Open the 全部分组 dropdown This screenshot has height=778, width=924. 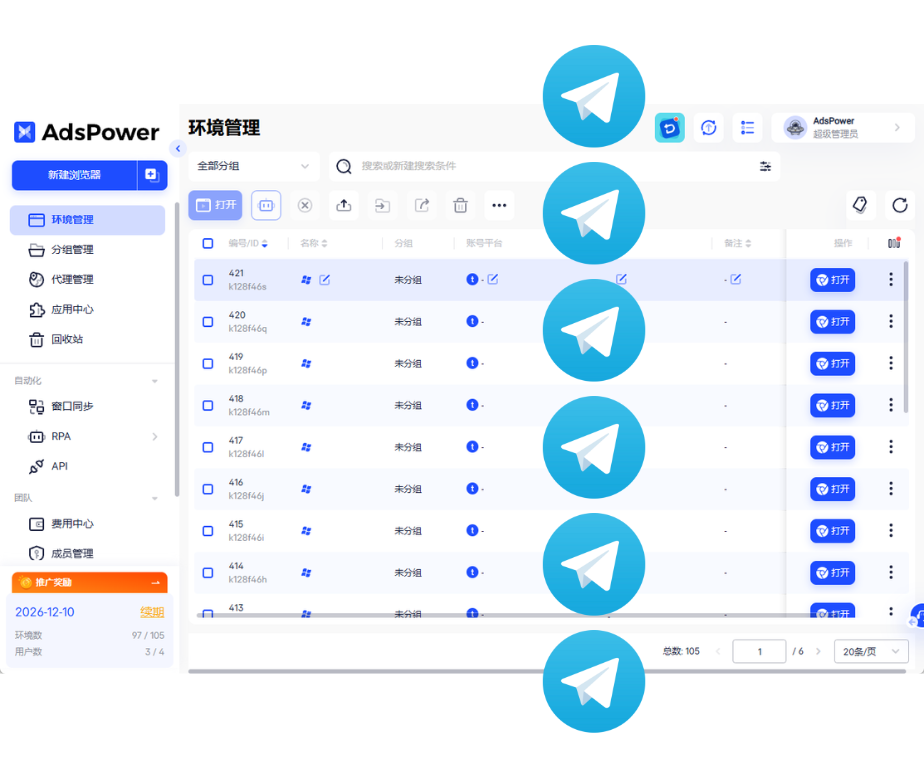pyautogui.click(x=253, y=166)
